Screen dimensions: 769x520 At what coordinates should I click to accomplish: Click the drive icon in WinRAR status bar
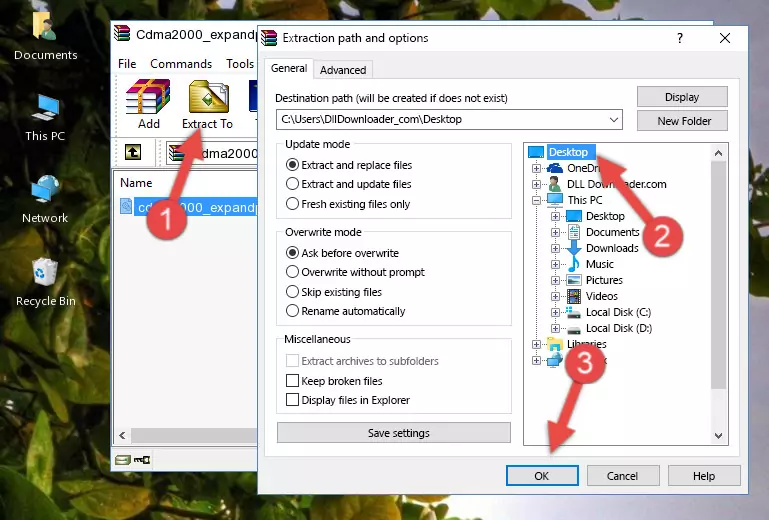click(123, 460)
